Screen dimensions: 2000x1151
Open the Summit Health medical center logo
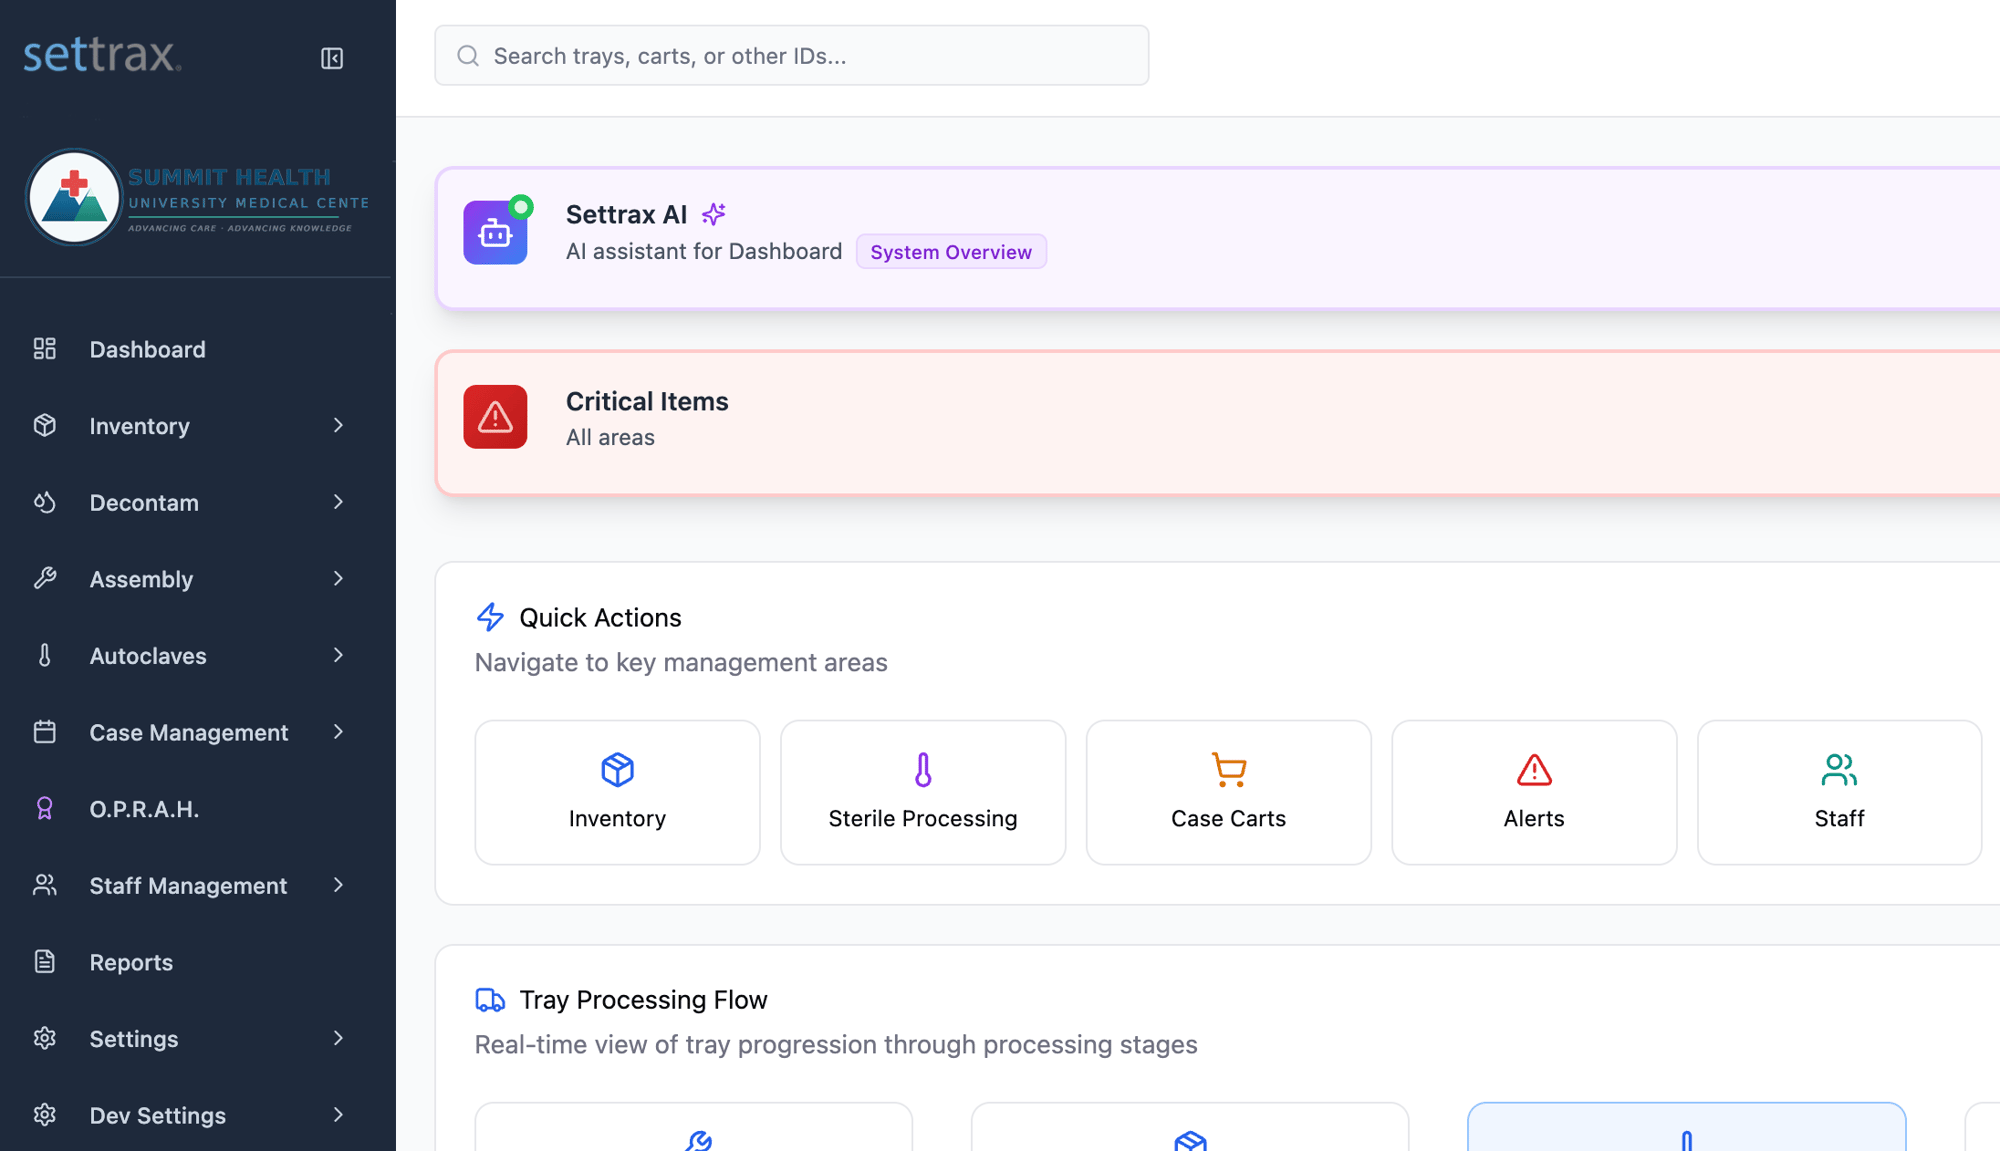click(x=198, y=197)
